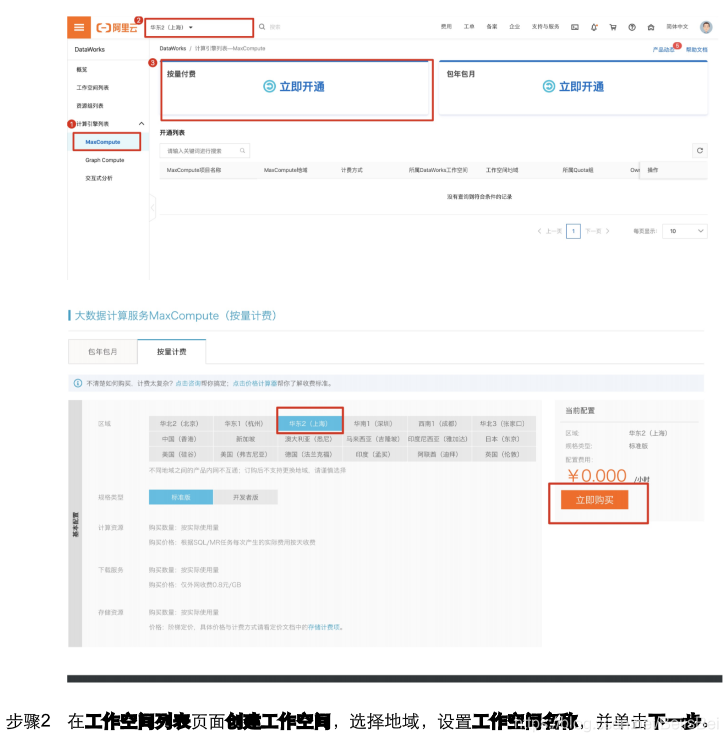
Task: Go to next page (下一页)
Action: [597, 231]
